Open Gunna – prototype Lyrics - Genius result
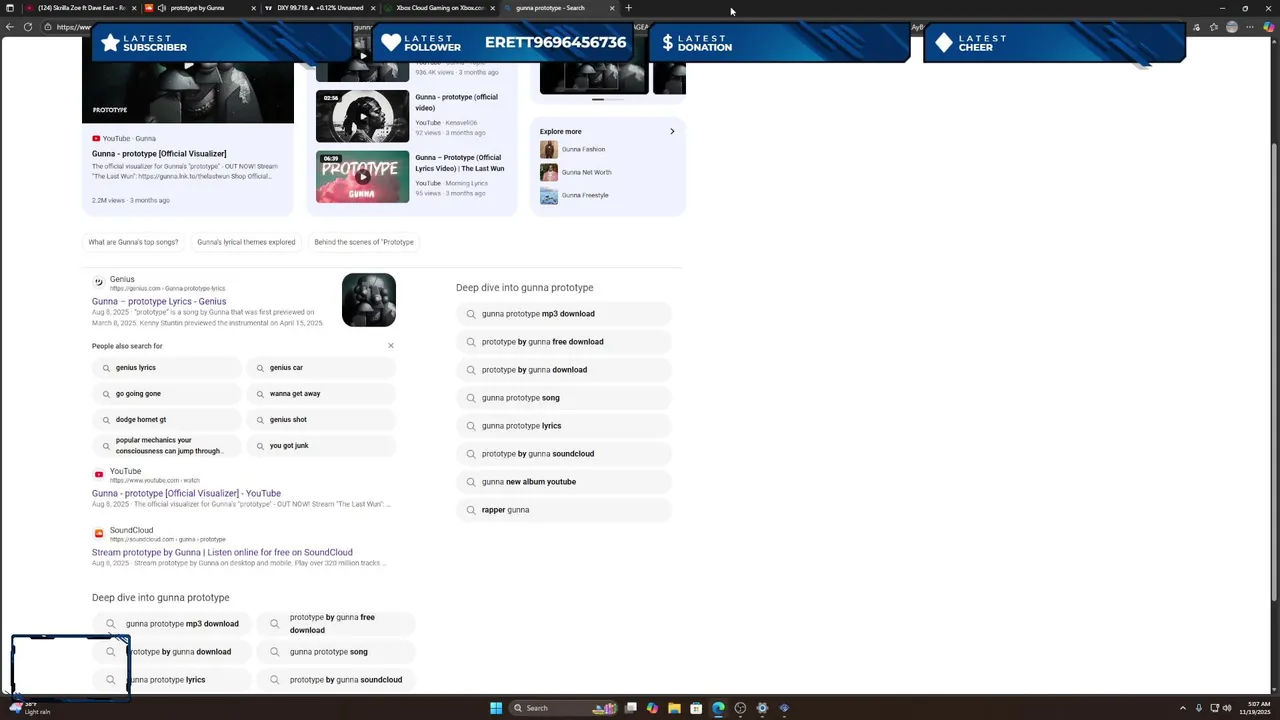The image size is (1280, 720). click(159, 301)
